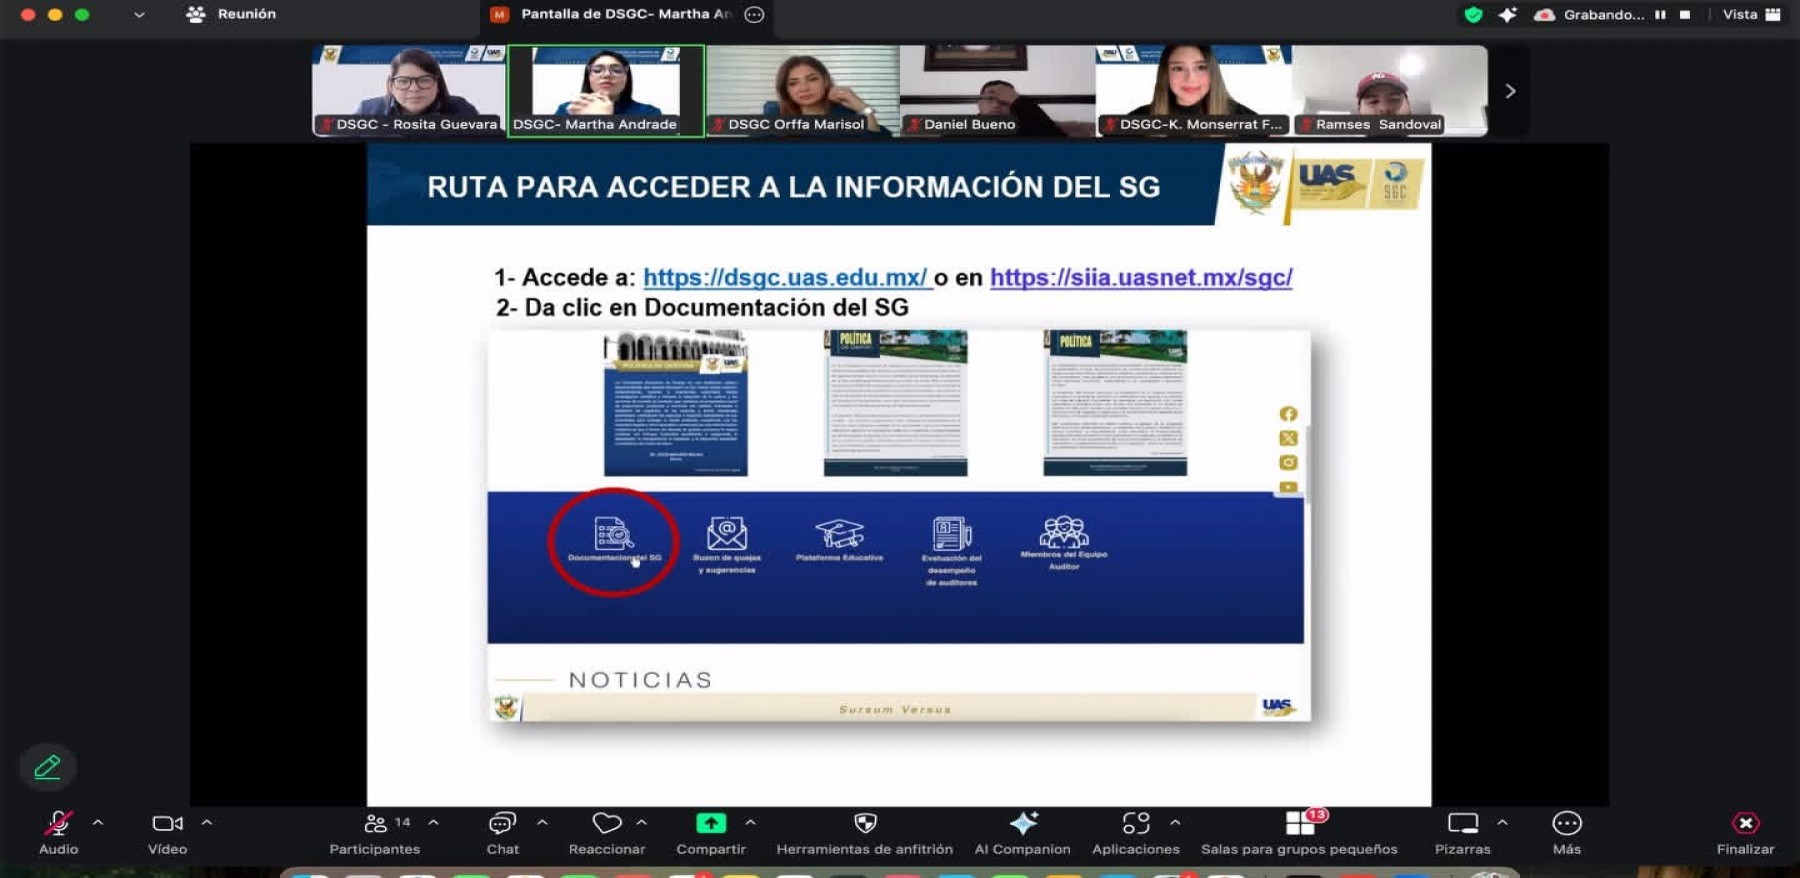Viewport: 1800px width, 878px height.
Task: Select DSGC Orffa Marisol video tile
Action: (x=803, y=90)
